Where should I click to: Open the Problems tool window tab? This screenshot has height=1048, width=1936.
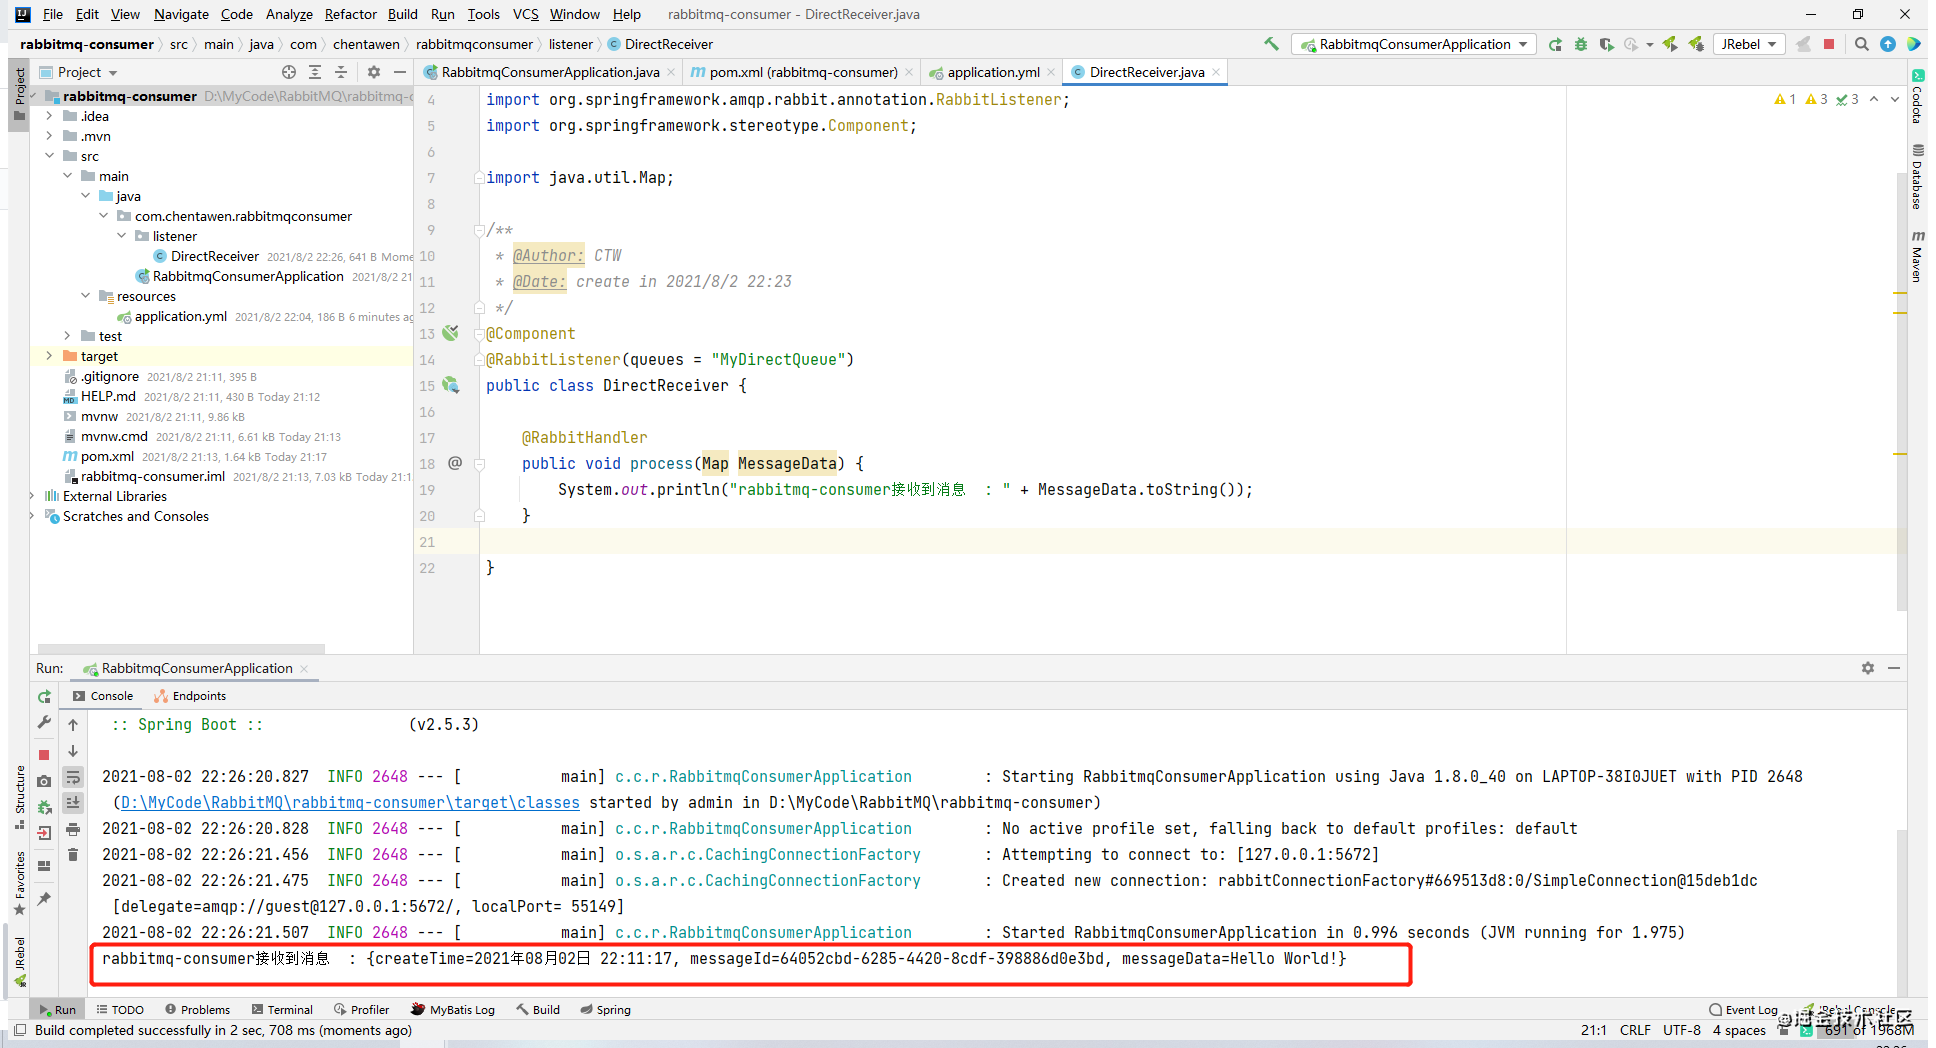pos(197,1010)
